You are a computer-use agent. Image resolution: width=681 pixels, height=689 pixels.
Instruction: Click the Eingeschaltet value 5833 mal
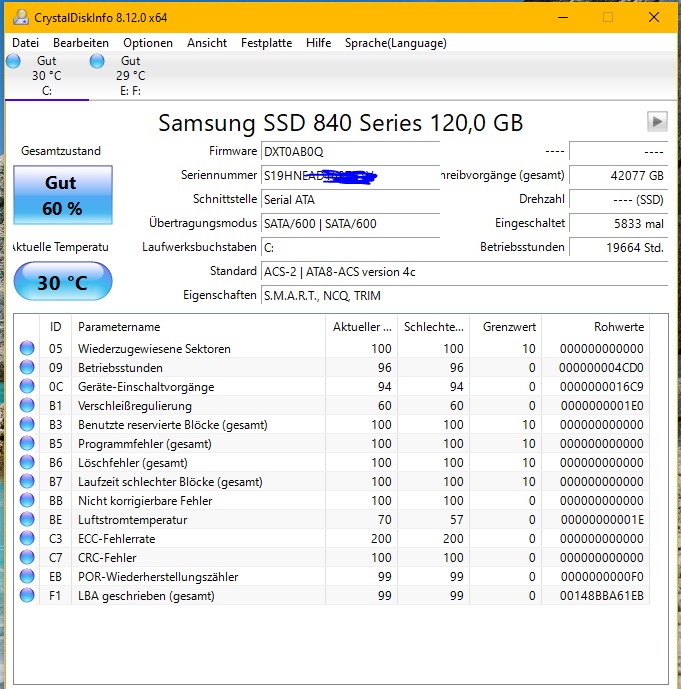pyautogui.click(x=619, y=224)
